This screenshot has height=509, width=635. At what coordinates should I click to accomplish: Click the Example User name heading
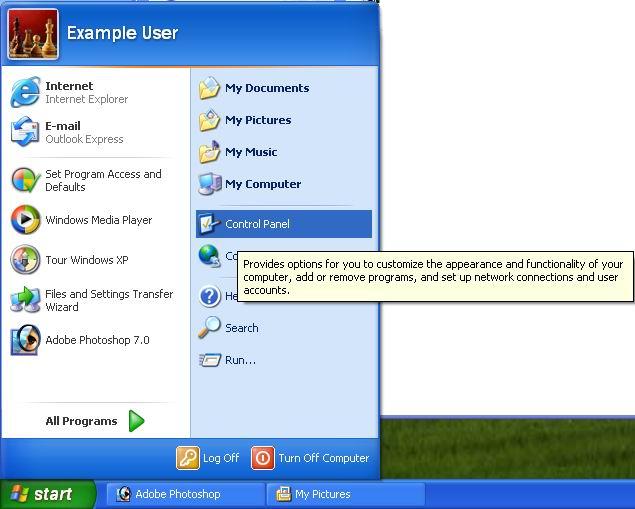(122, 33)
